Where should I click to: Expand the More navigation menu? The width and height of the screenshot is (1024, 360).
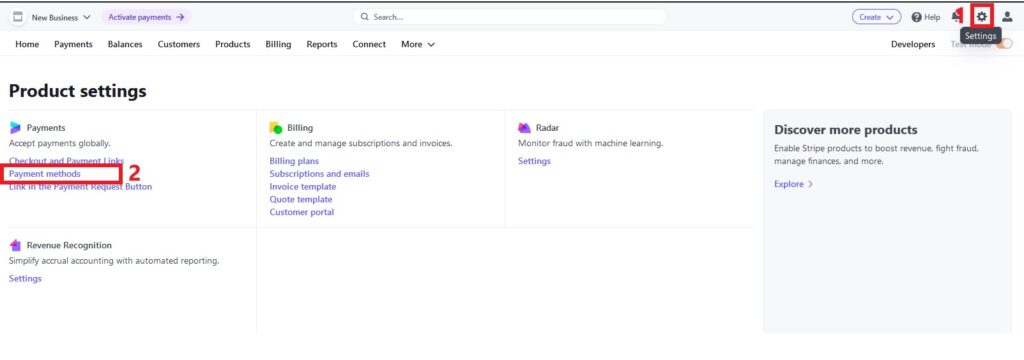point(418,44)
